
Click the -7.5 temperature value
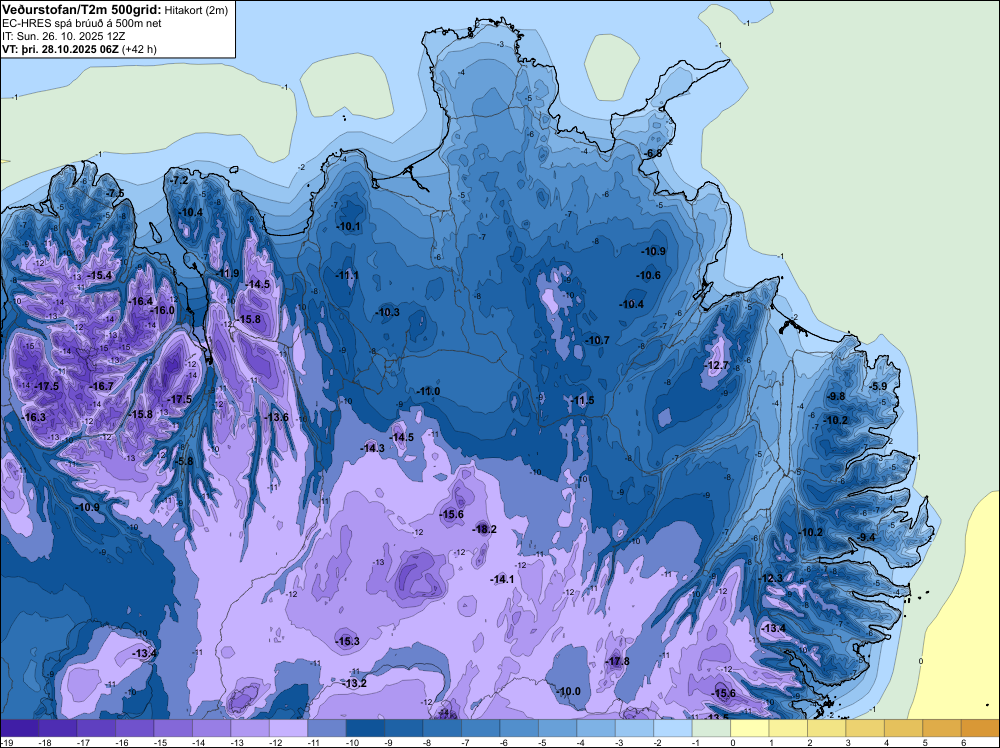point(115,193)
